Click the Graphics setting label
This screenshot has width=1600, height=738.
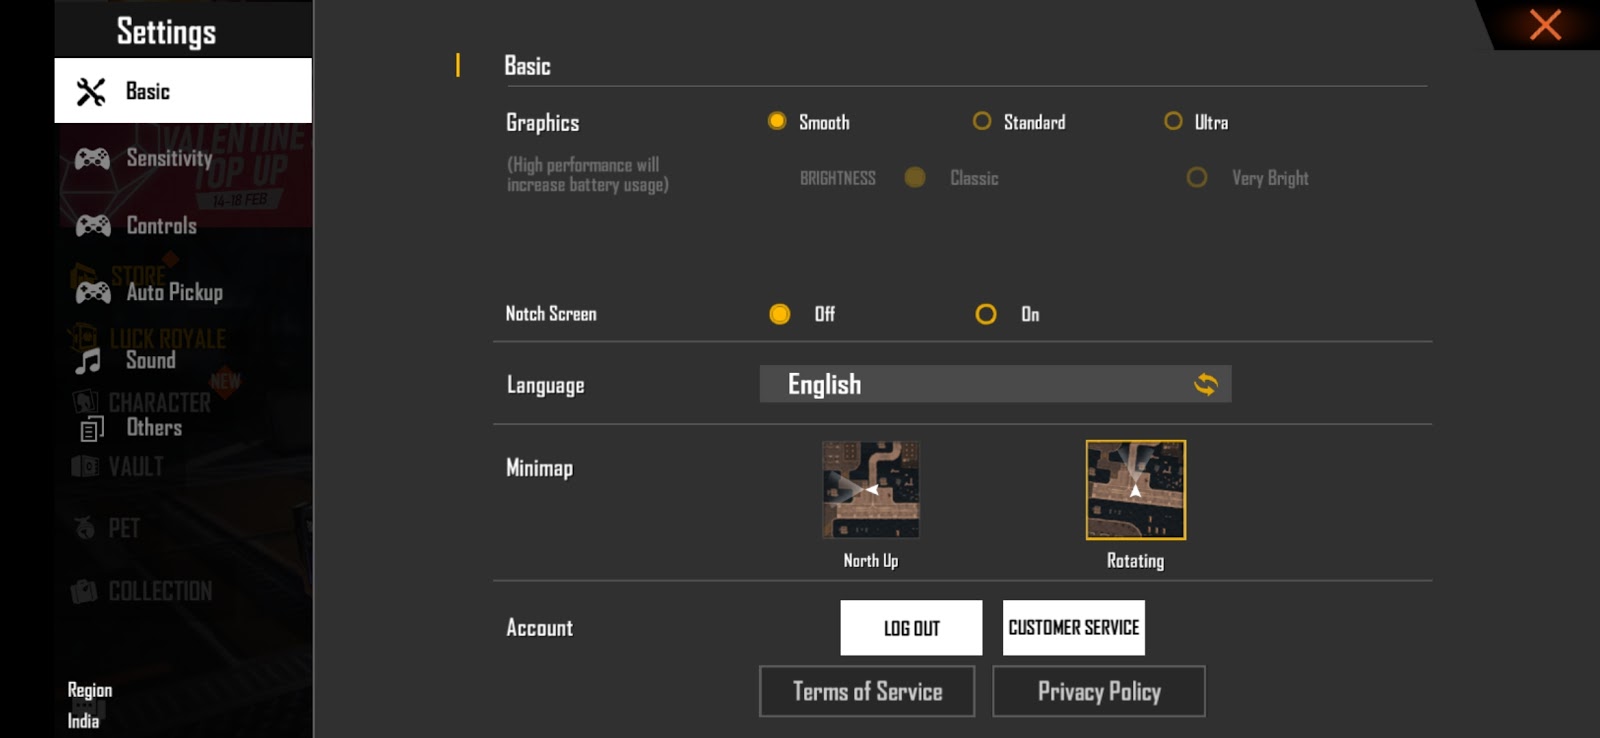pyautogui.click(x=542, y=123)
